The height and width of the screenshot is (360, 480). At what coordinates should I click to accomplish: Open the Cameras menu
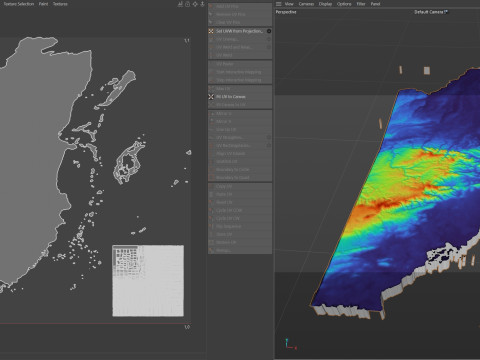(306, 4)
